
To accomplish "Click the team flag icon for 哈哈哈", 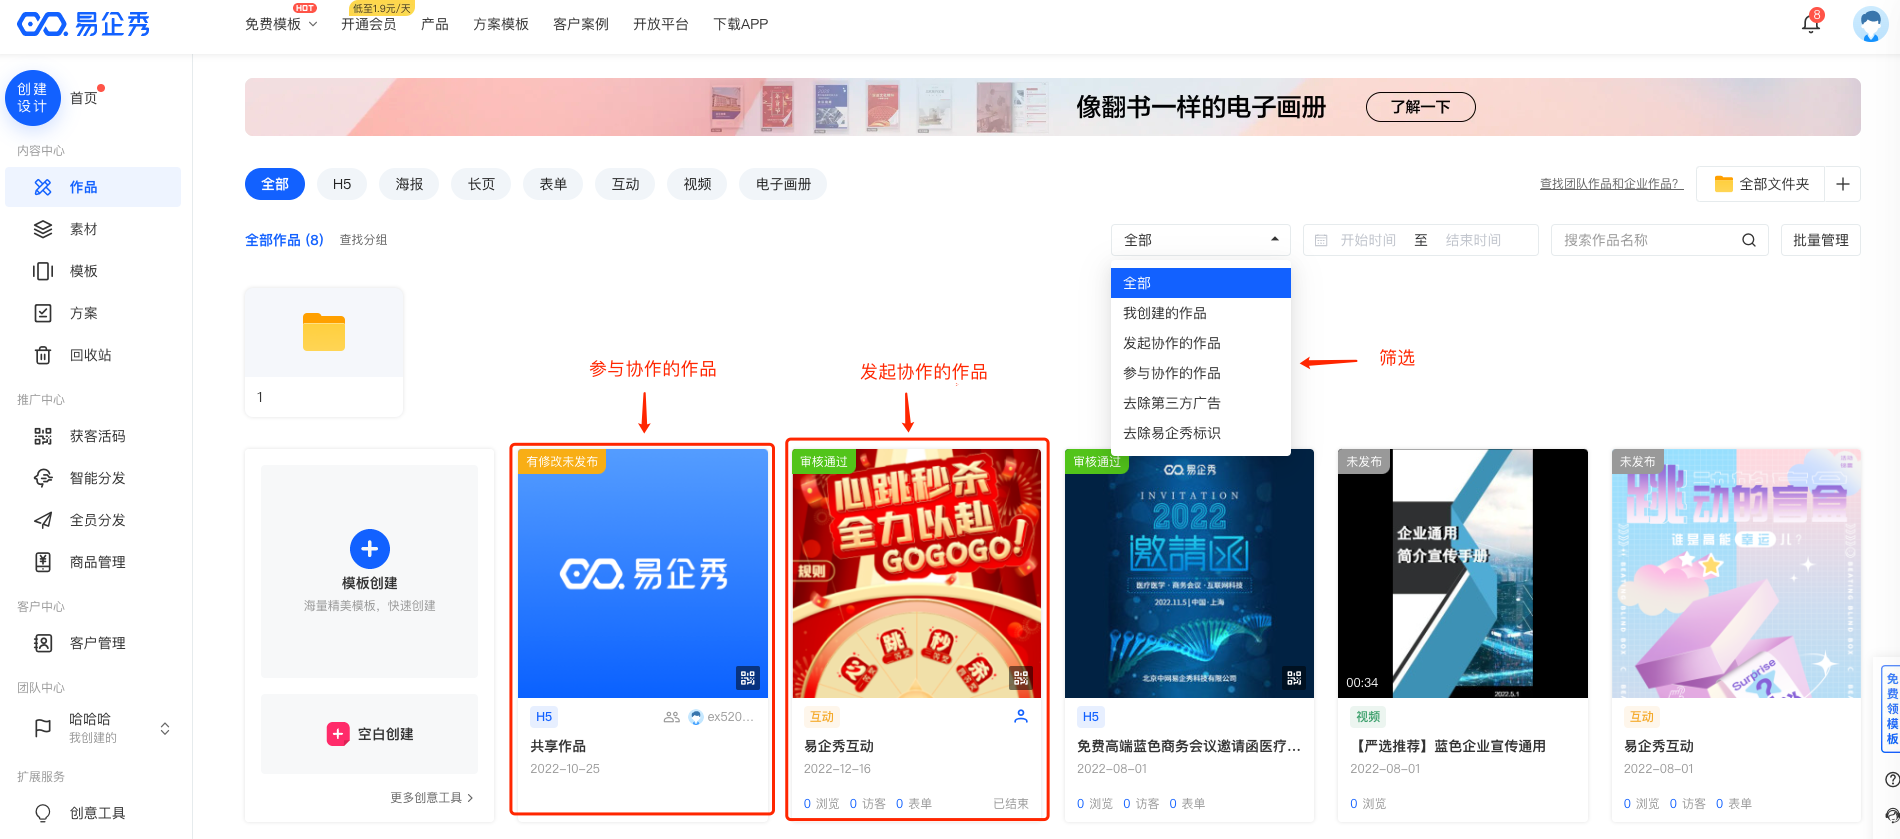I will (43, 728).
